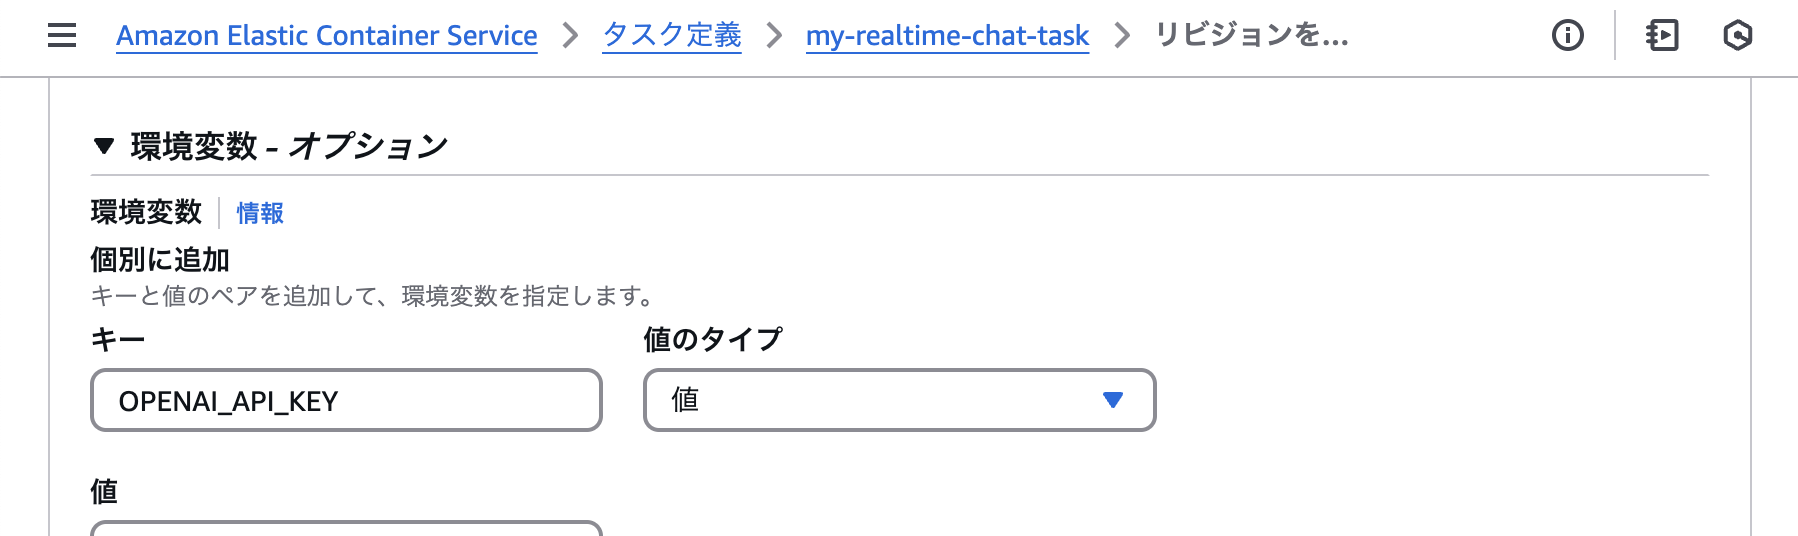Open the 値のタイプ combo box showing 値
The height and width of the screenshot is (536, 1798).
click(899, 400)
